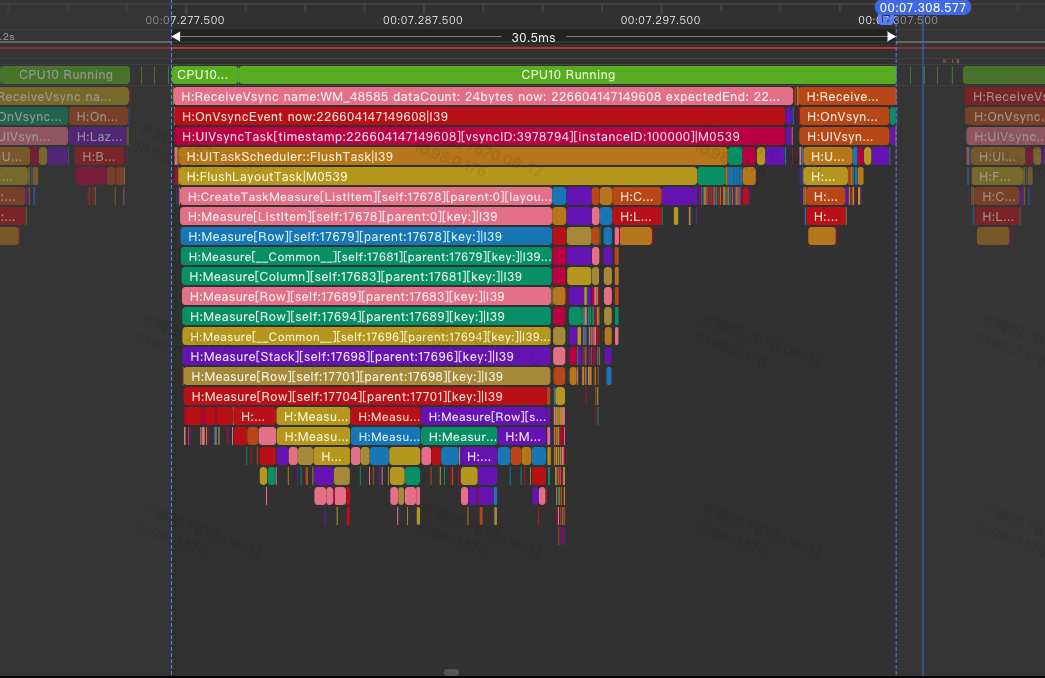Click the 30.5ms range duration label
The image size is (1045, 678).
tap(533, 37)
